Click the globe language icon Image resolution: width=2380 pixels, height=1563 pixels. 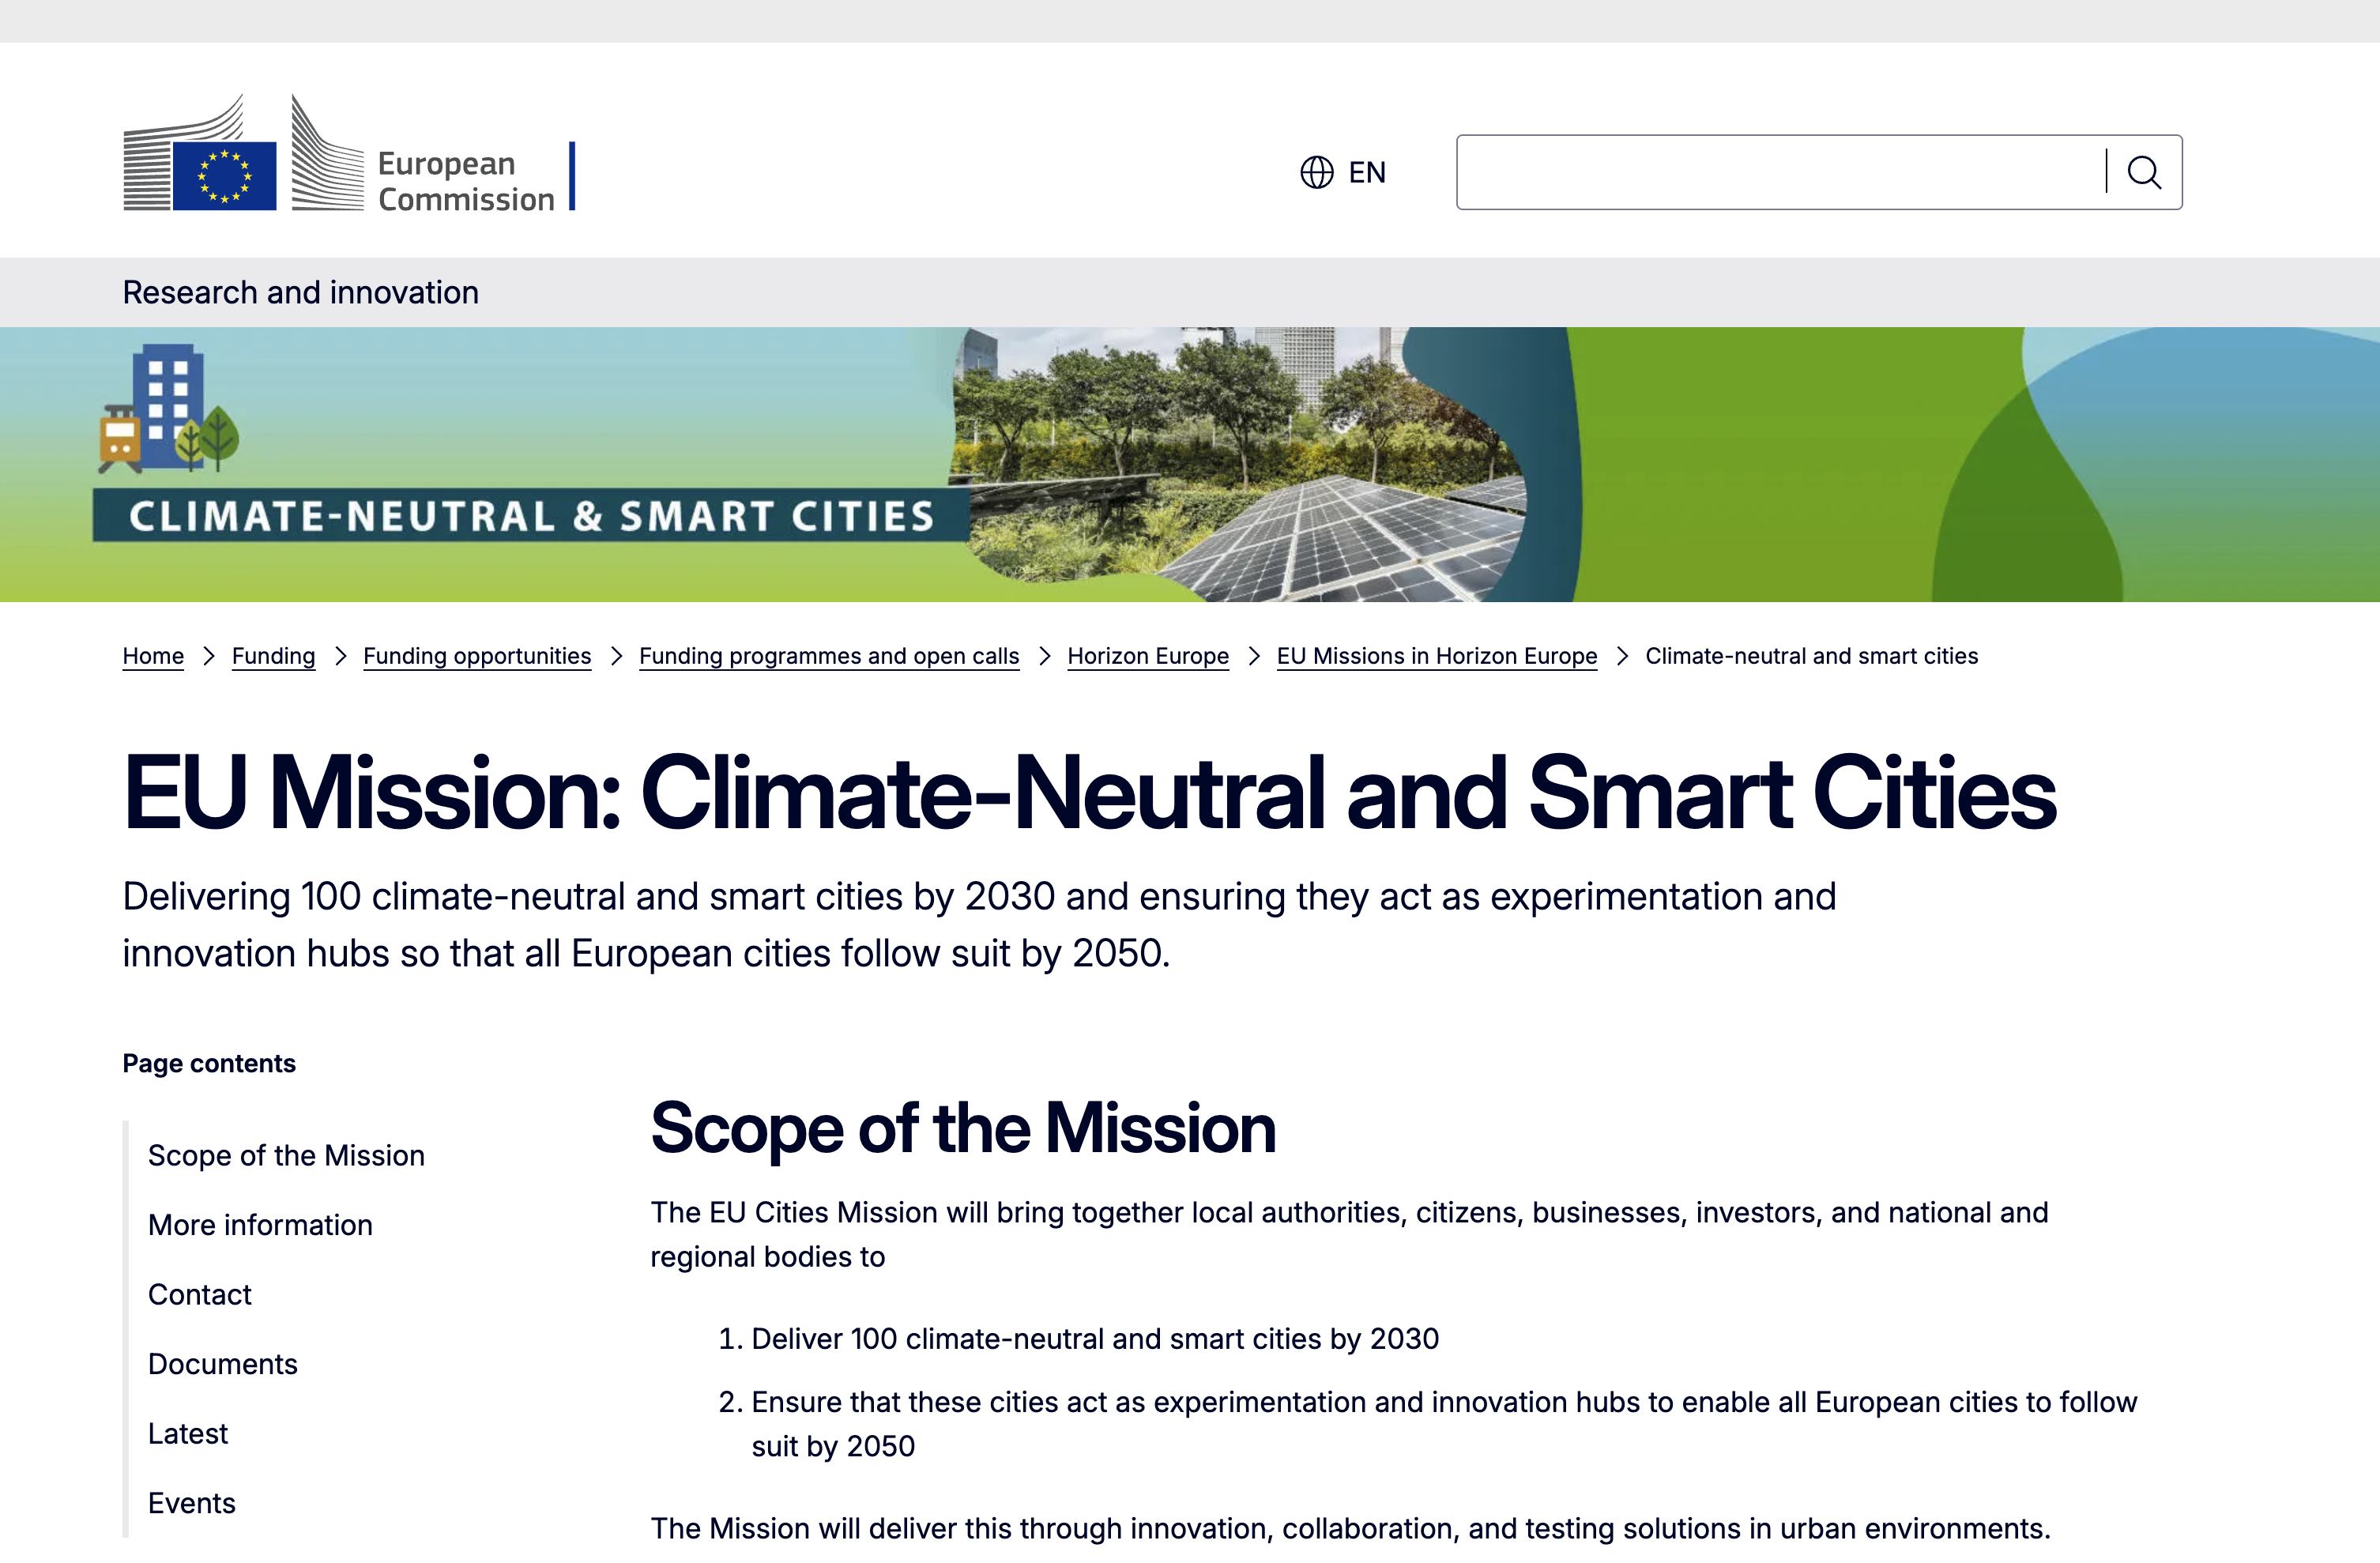point(1316,172)
